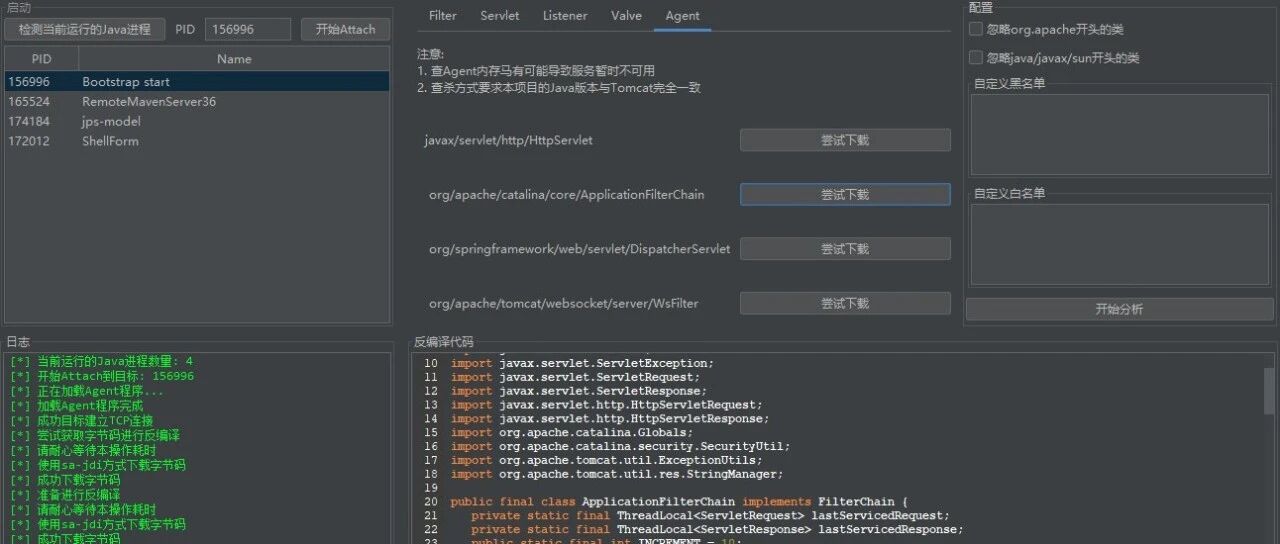Click the org/apache/tomcat/websocket/server/WsFilter label
This screenshot has width=1280, height=544.
[x=563, y=303]
